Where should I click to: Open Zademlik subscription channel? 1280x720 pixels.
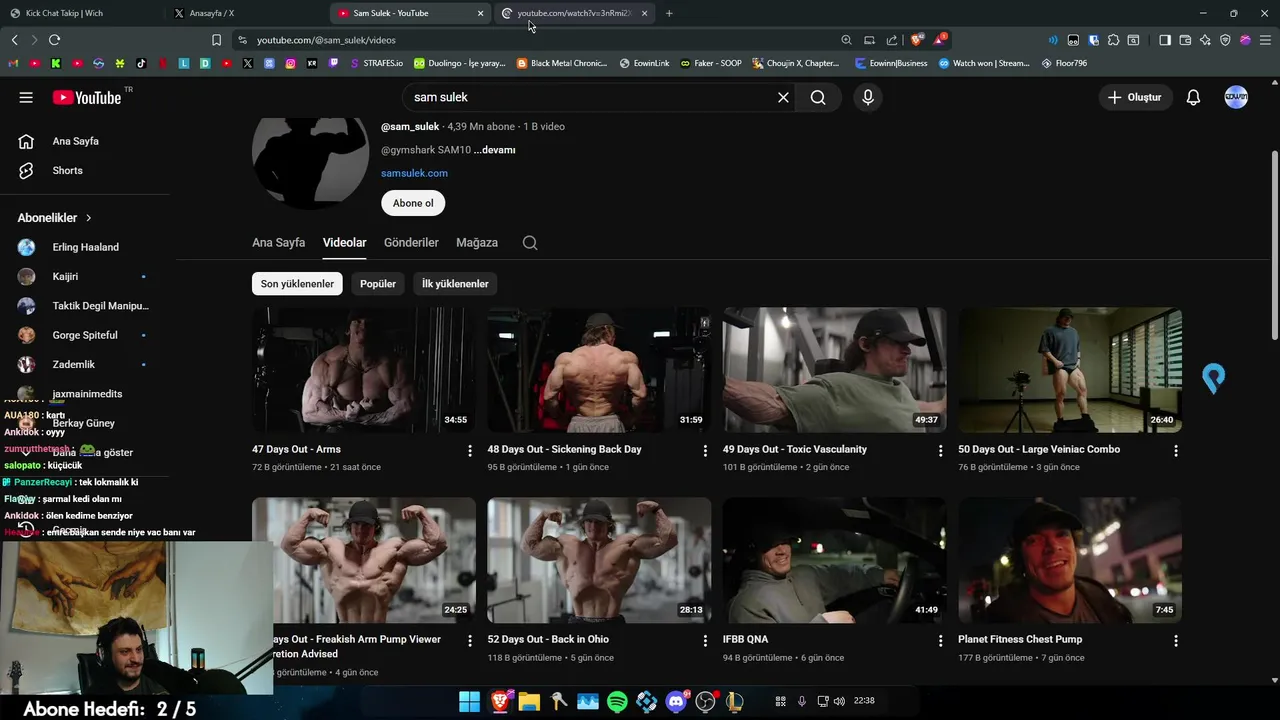click(85, 364)
